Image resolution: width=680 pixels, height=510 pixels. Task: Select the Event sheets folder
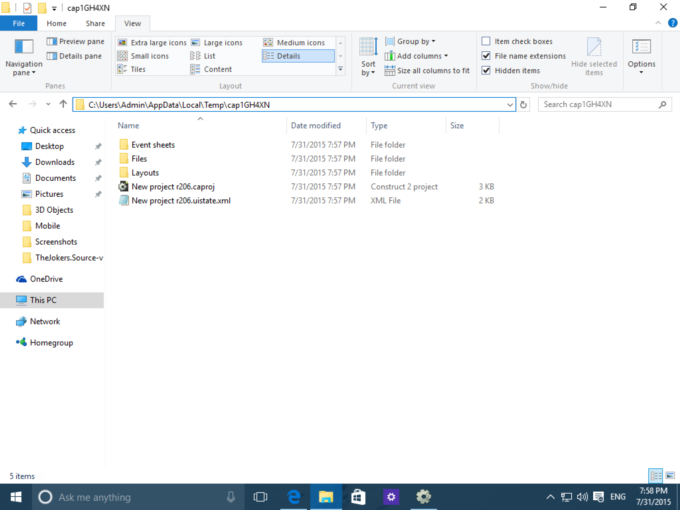pos(153,145)
